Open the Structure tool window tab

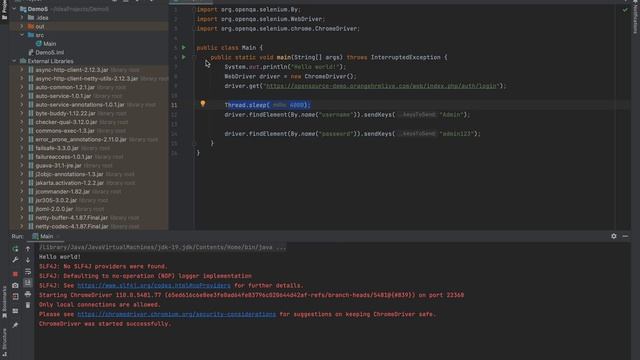coord(4,342)
